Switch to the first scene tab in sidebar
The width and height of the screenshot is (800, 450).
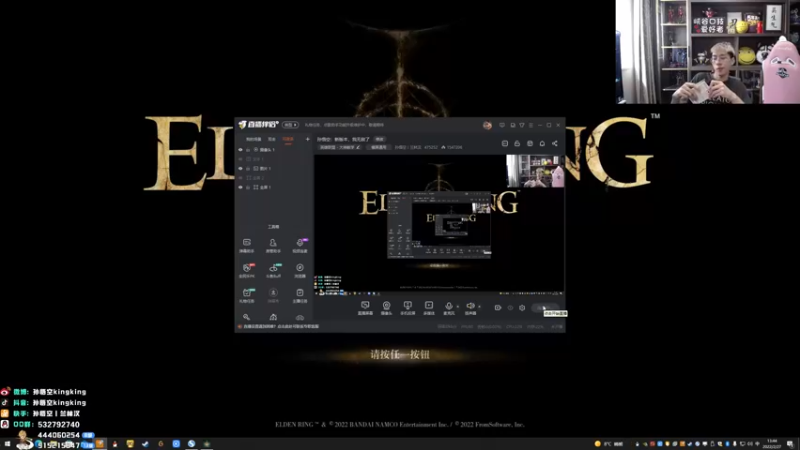pyautogui.click(x=254, y=139)
